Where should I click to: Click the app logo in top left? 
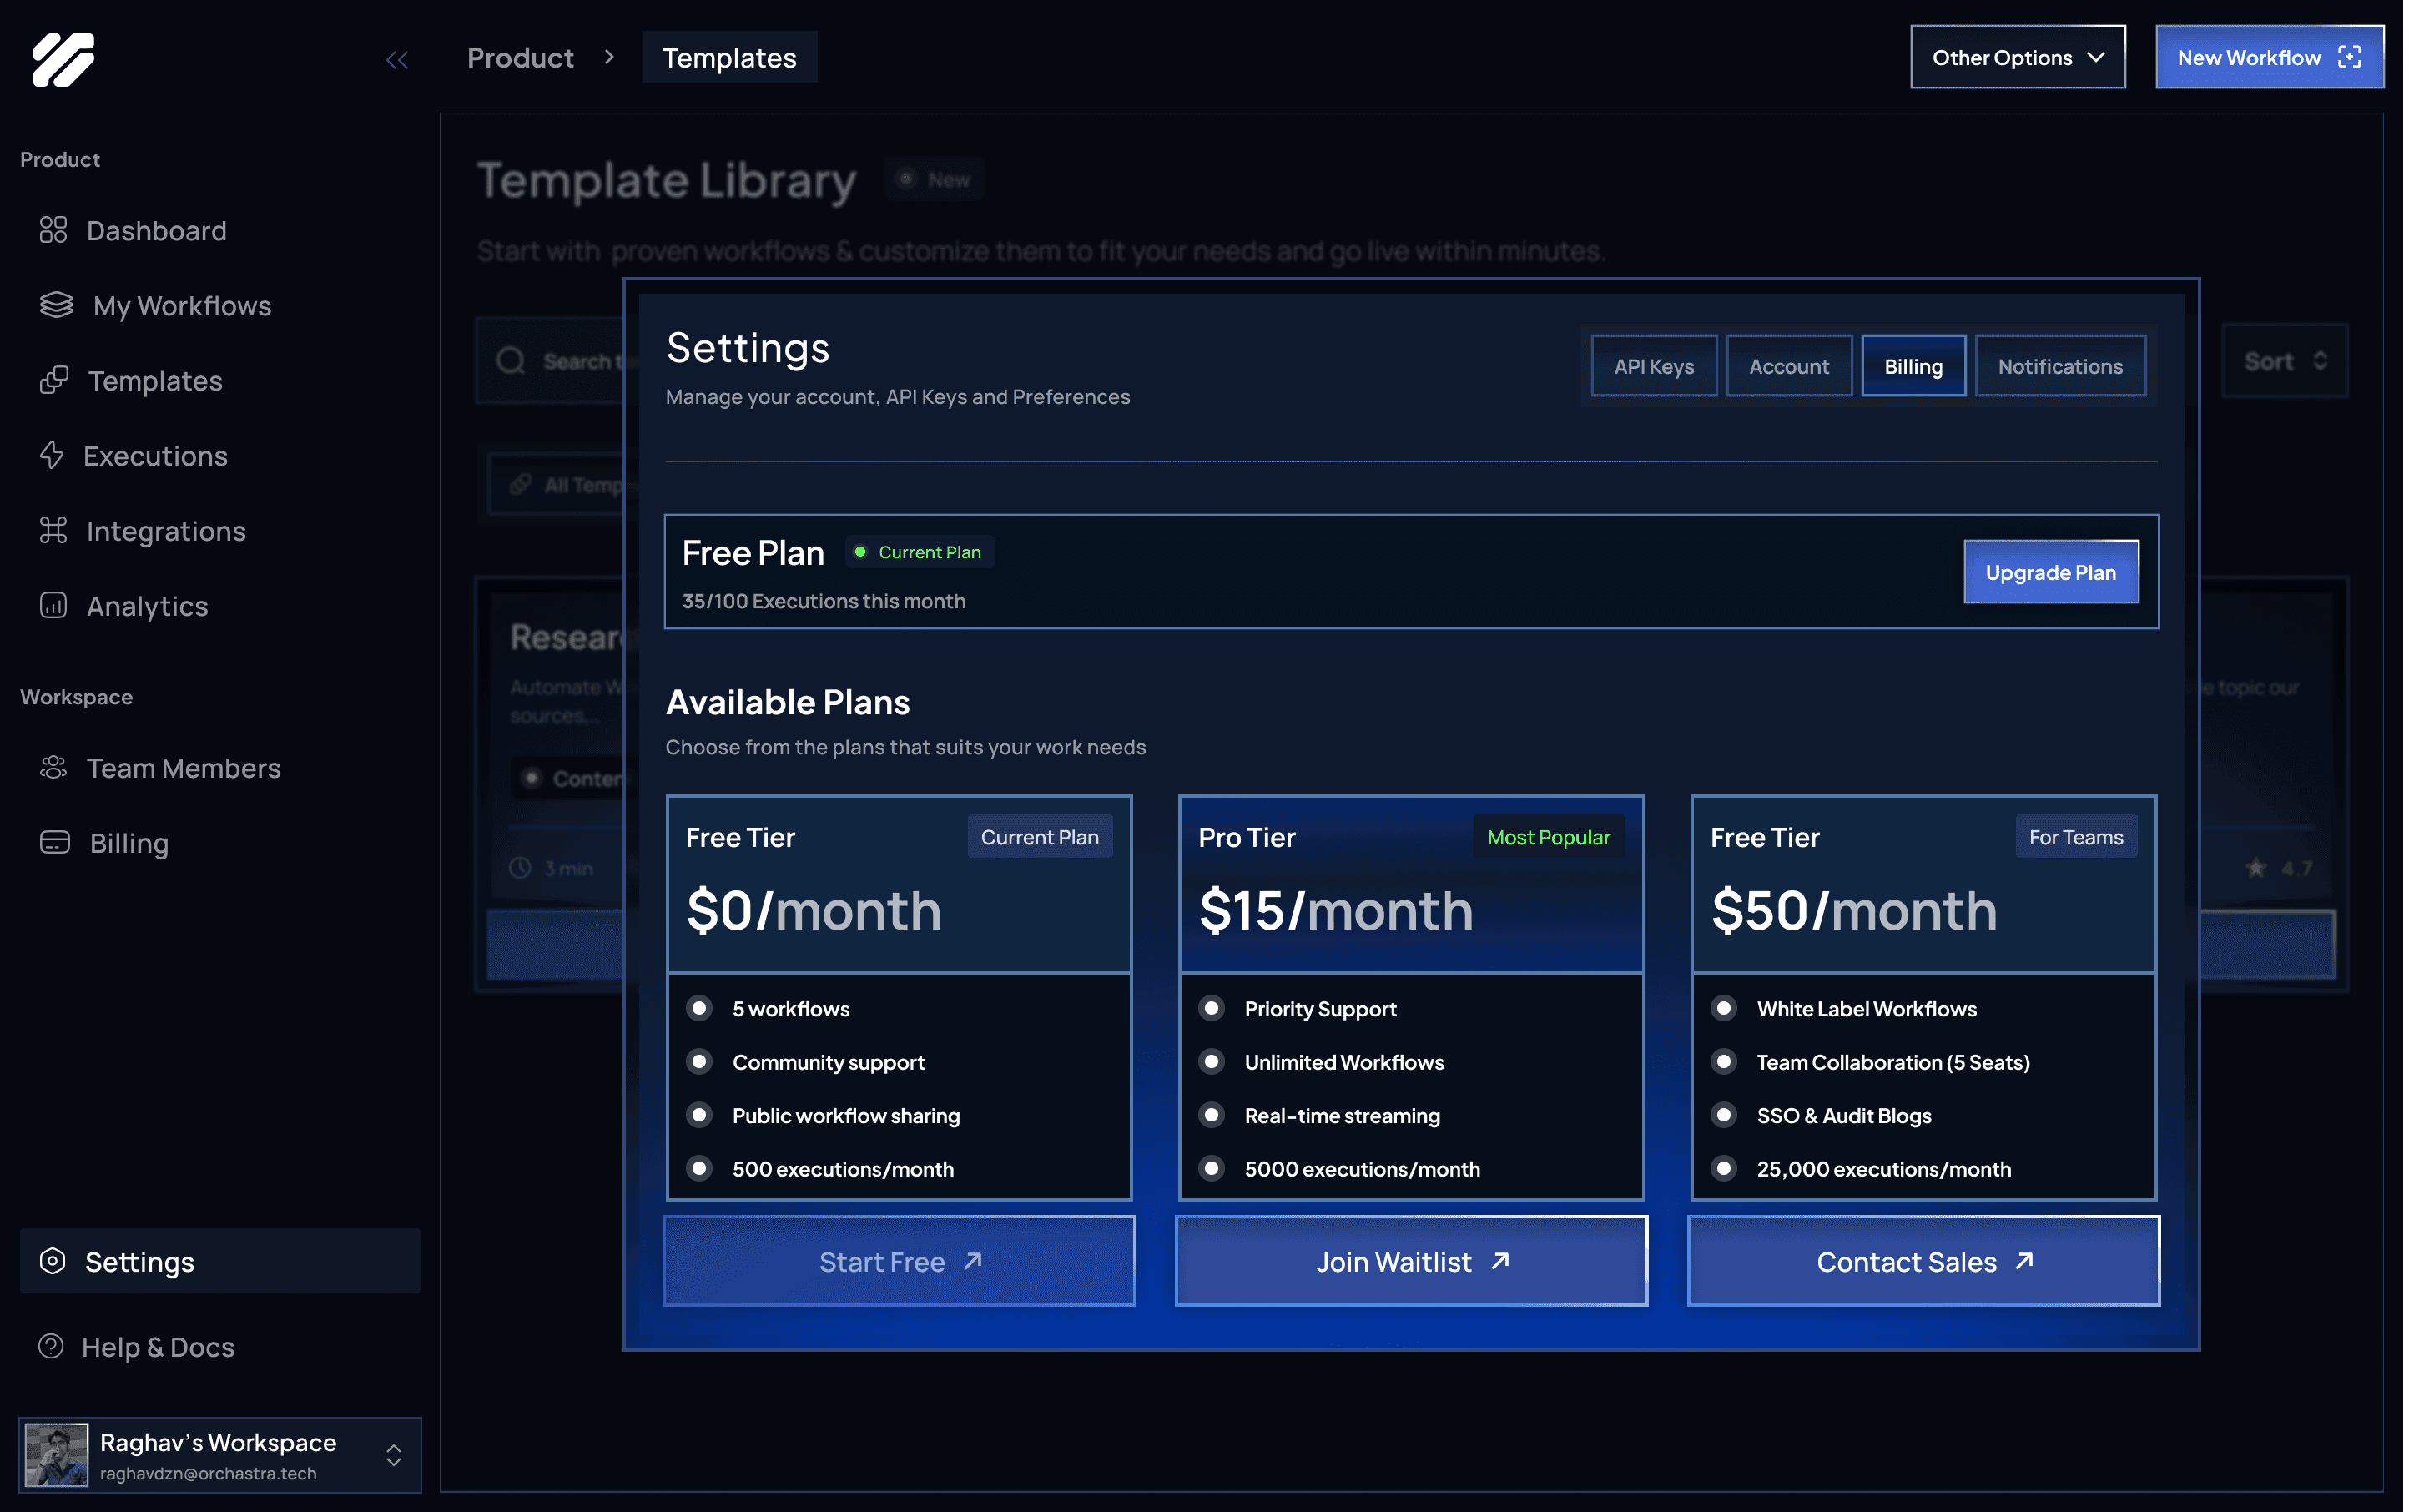point(63,59)
